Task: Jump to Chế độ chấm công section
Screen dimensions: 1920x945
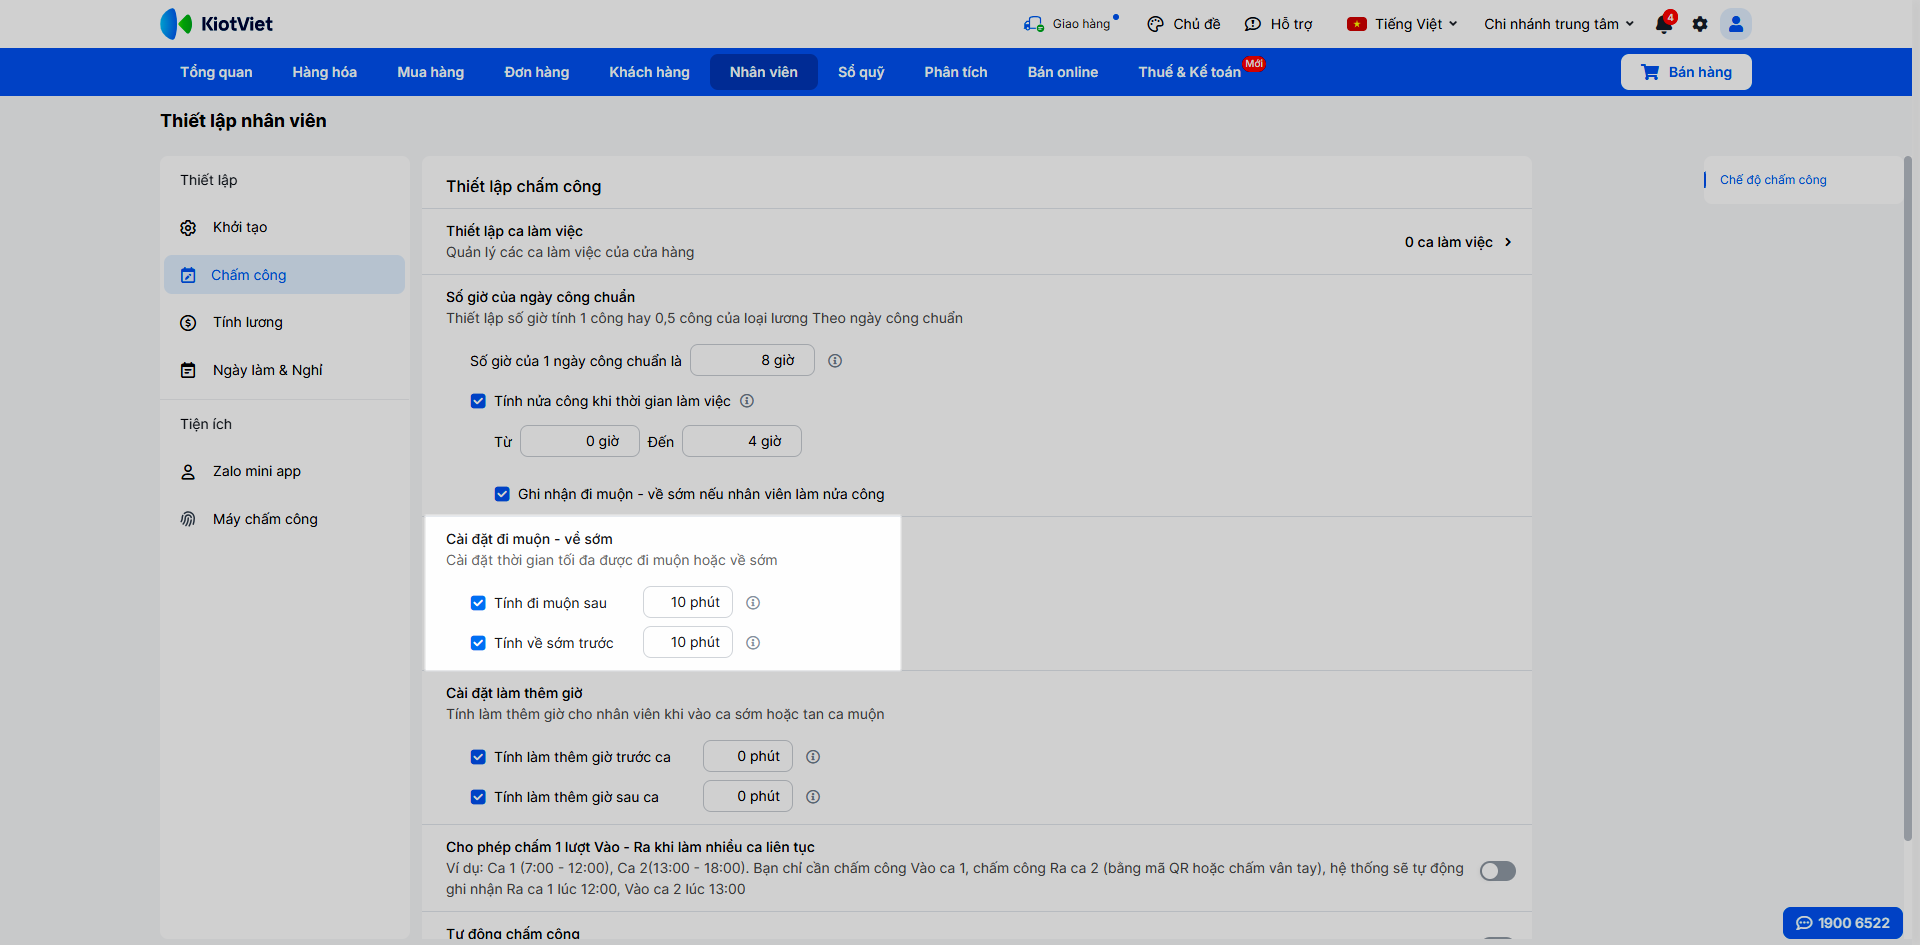Action: click(1773, 180)
